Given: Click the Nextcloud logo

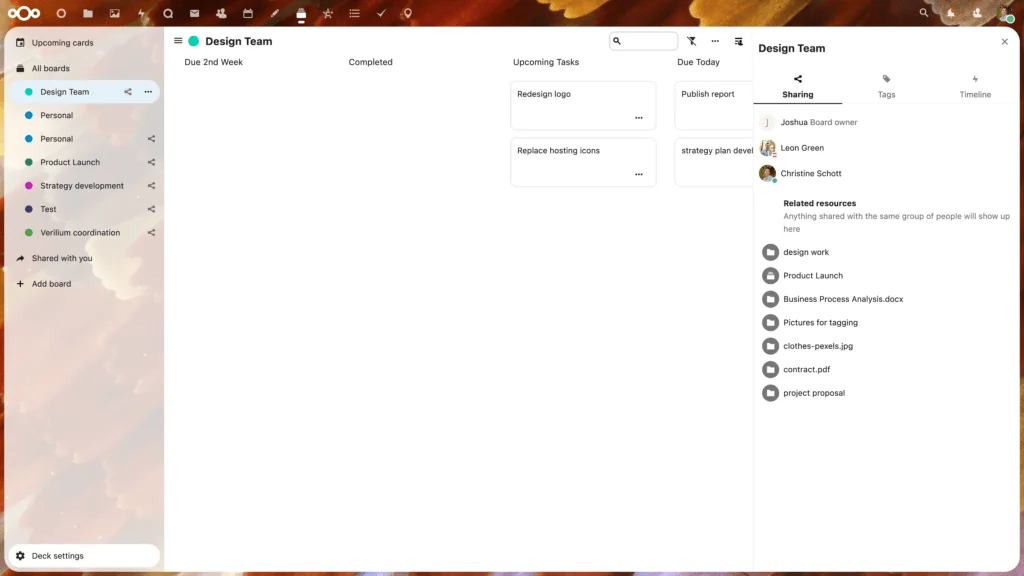Looking at the screenshot, I should click(x=24, y=13).
